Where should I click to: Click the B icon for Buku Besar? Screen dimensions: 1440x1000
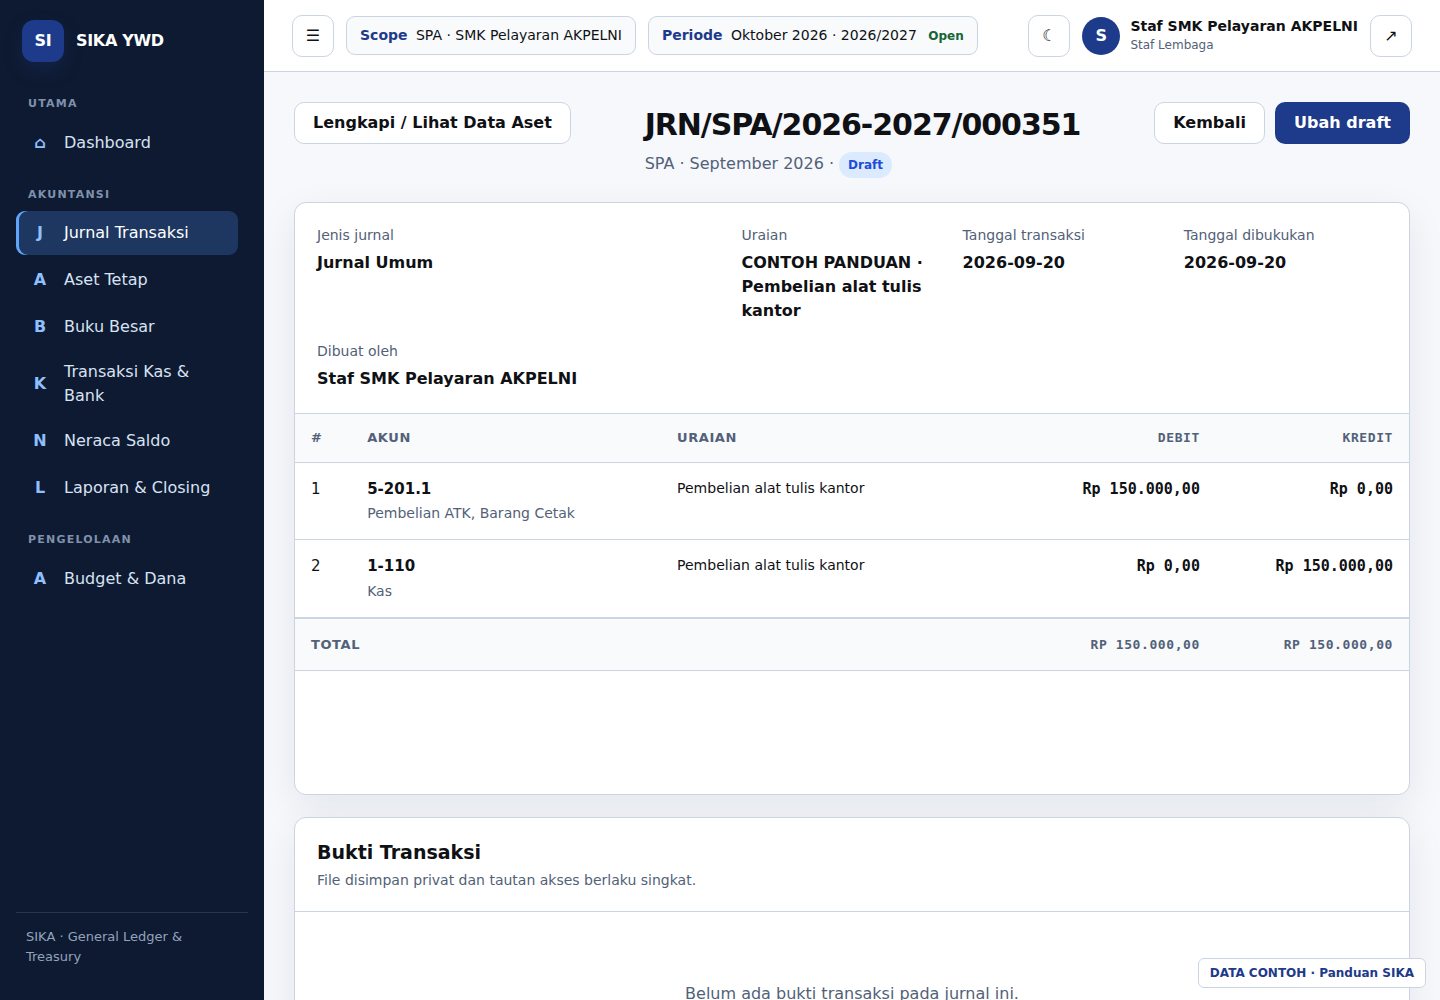(x=40, y=327)
